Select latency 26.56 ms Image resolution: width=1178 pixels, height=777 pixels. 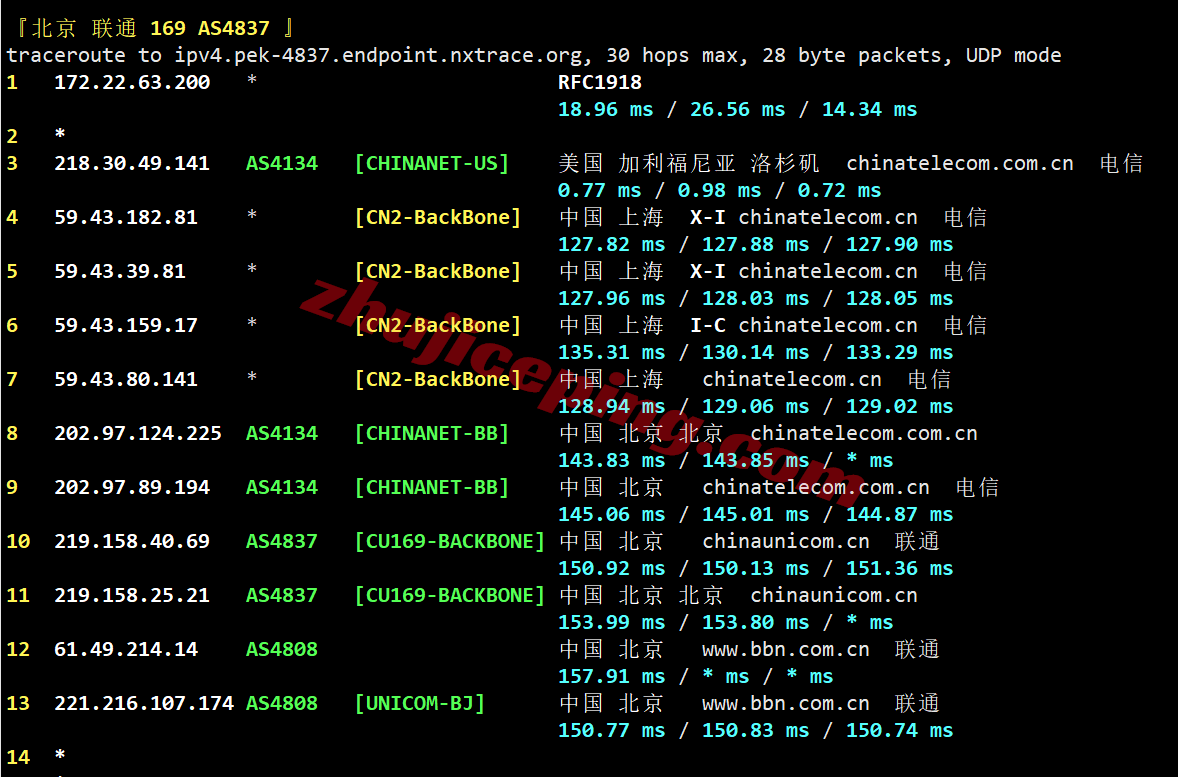pyautogui.click(x=738, y=110)
